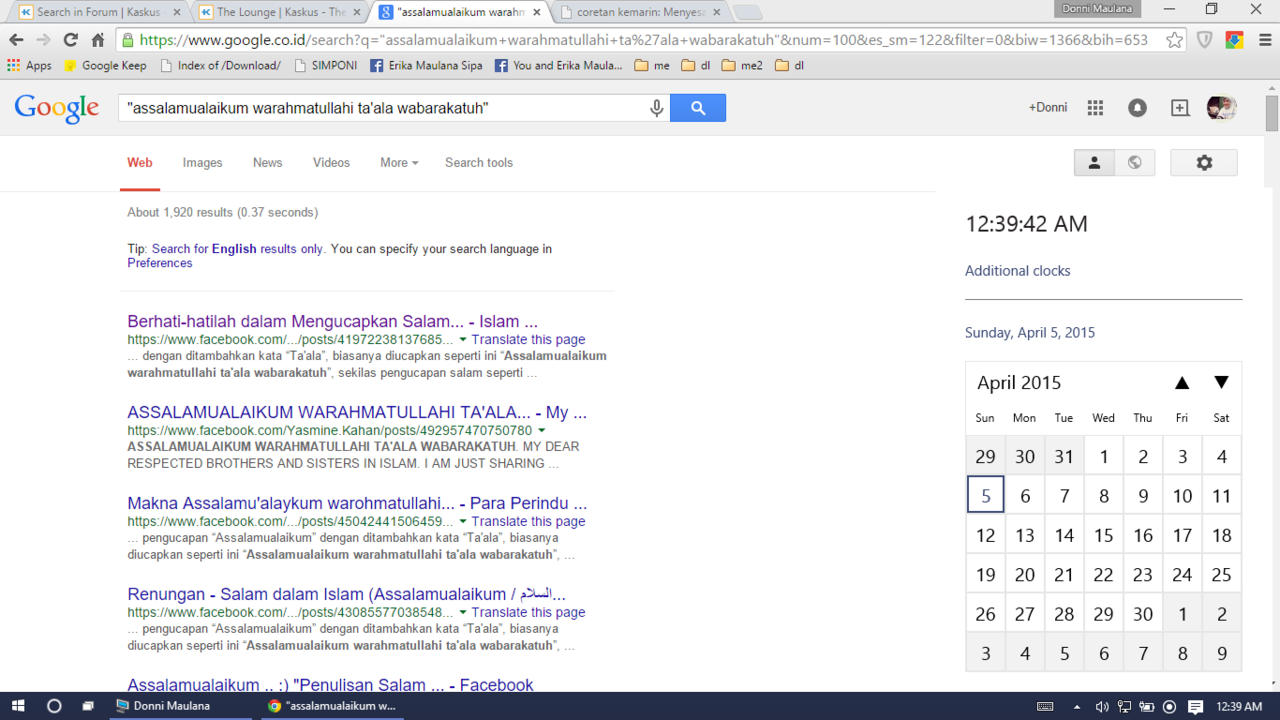Open Google+ notifications bell

tap(1137, 108)
